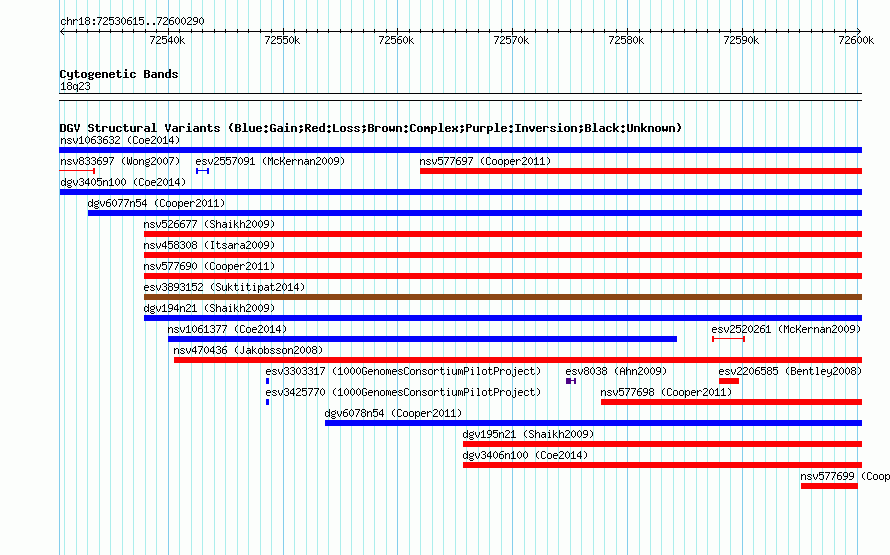Select the tiny blue esv3425770 marker
The image size is (890, 555).
[x=267, y=402]
